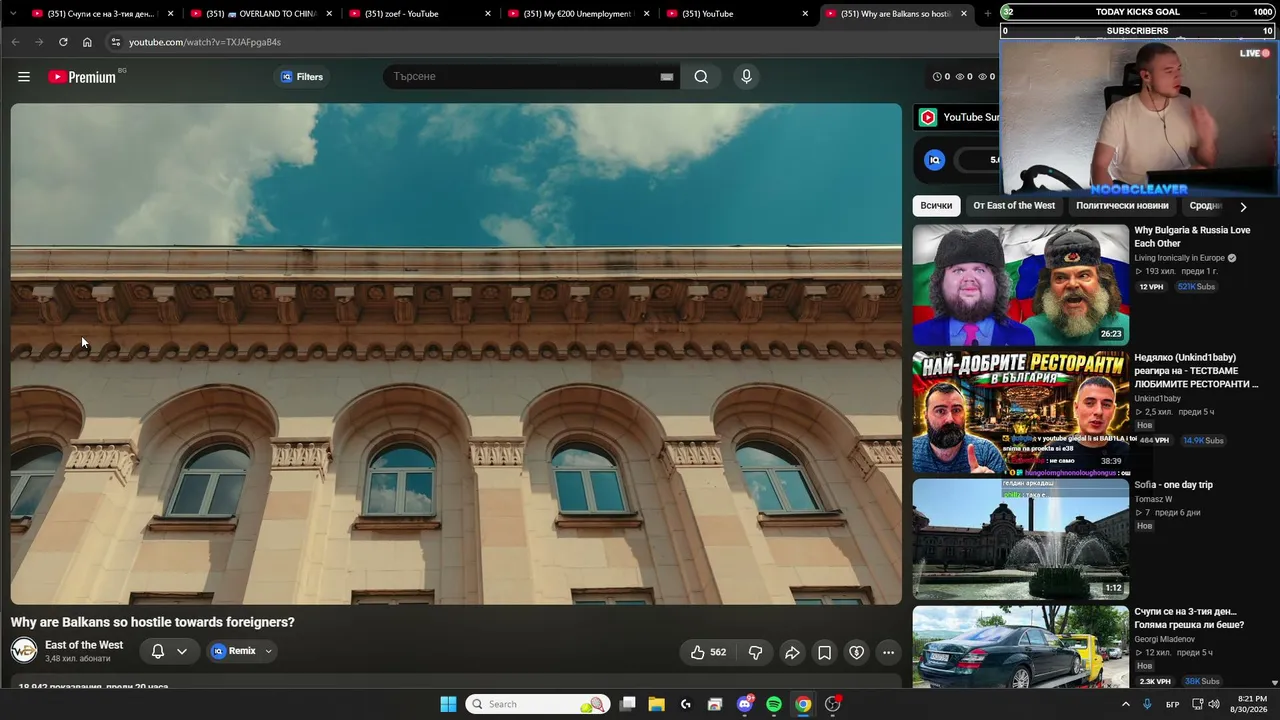
Task: Save video with the bookmark icon
Action: pos(824,652)
